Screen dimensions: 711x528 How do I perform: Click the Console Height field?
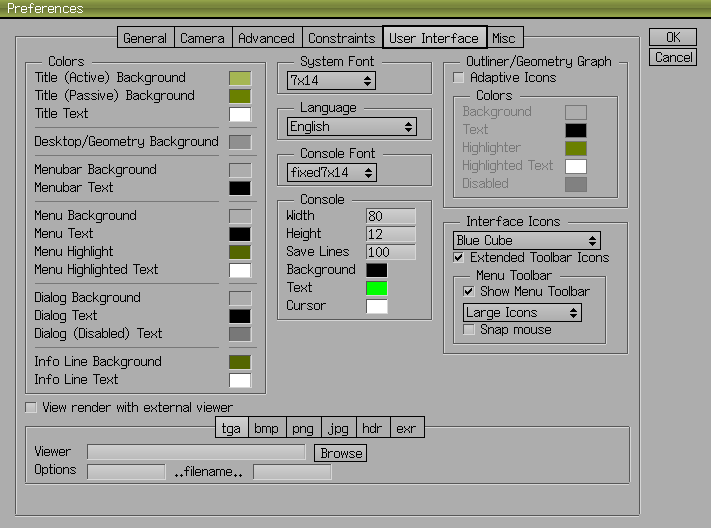390,234
